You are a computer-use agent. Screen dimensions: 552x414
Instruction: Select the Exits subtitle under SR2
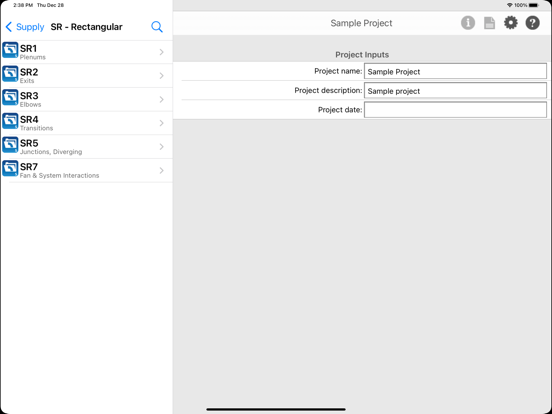coord(27,81)
